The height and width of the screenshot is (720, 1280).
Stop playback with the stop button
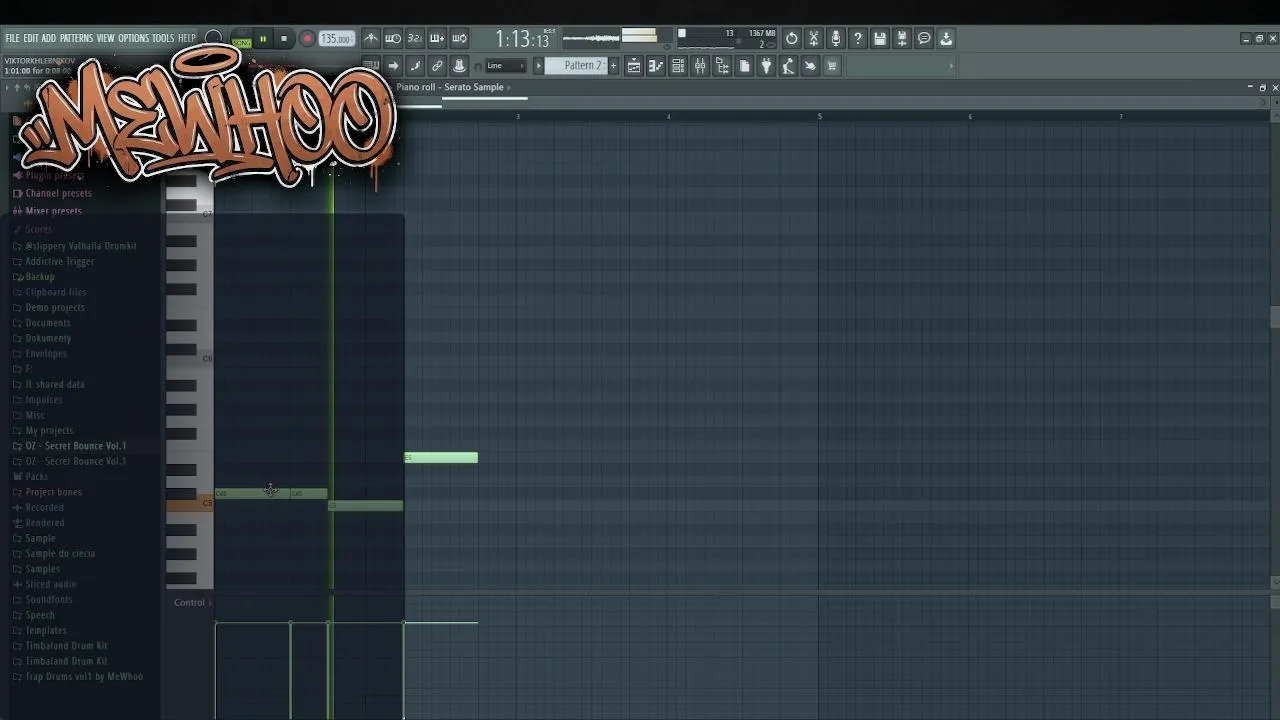tap(284, 40)
